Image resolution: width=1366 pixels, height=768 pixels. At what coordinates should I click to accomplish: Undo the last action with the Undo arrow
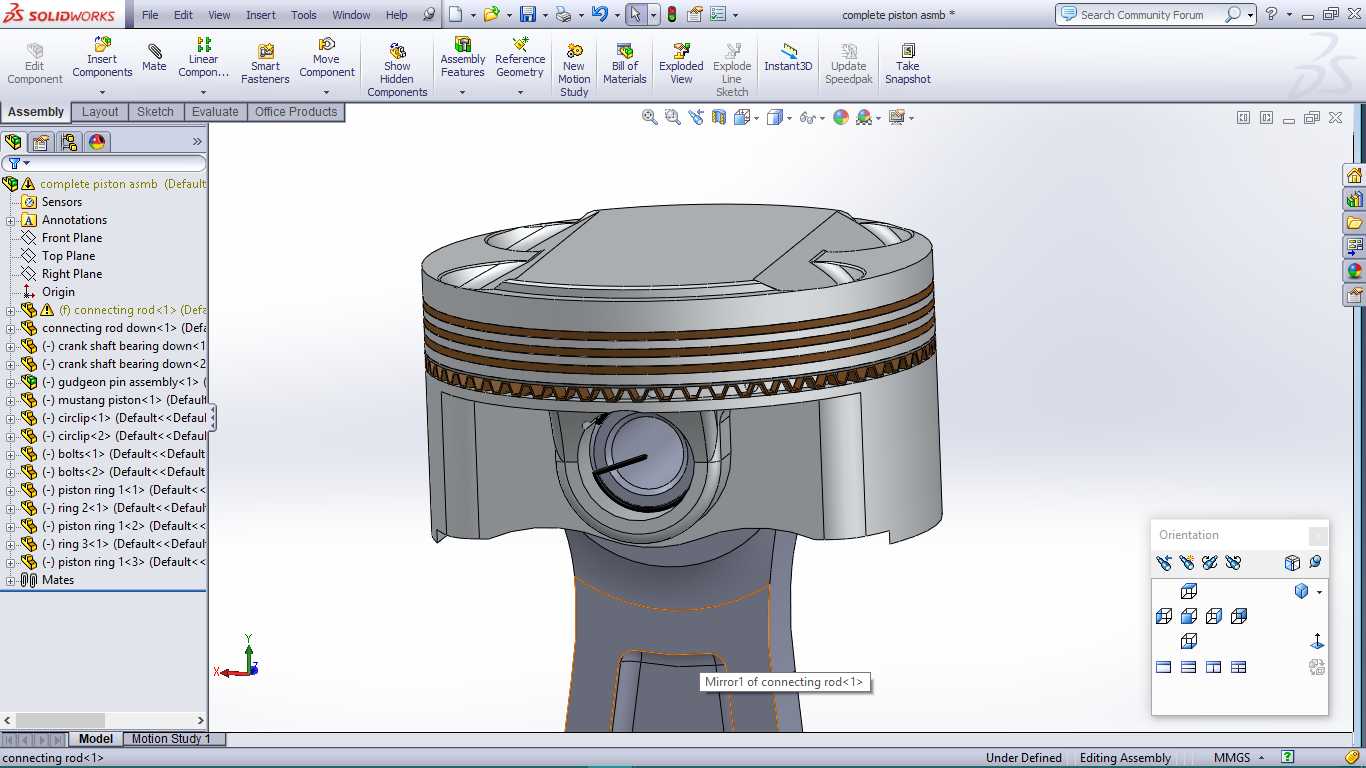tap(599, 14)
